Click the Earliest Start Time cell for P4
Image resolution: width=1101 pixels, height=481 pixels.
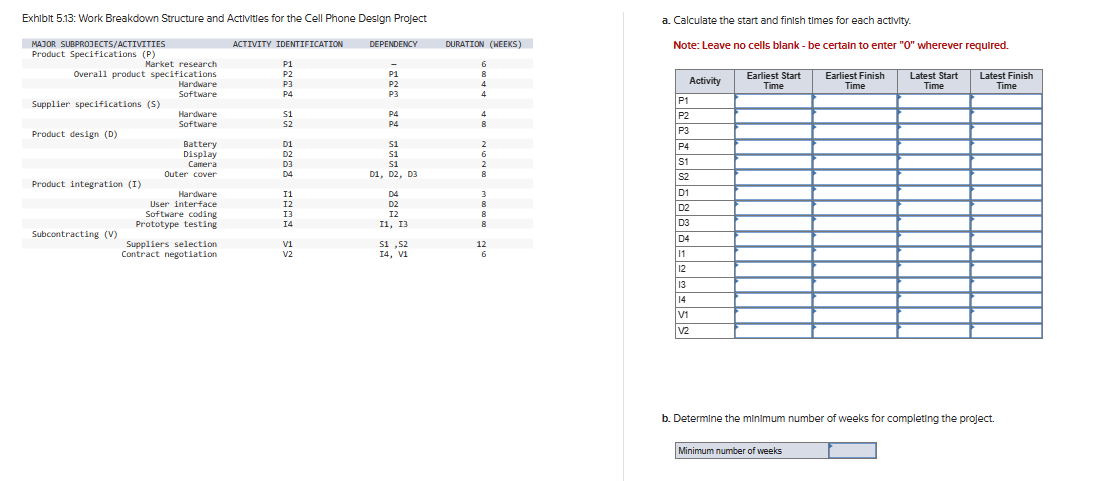point(774,147)
